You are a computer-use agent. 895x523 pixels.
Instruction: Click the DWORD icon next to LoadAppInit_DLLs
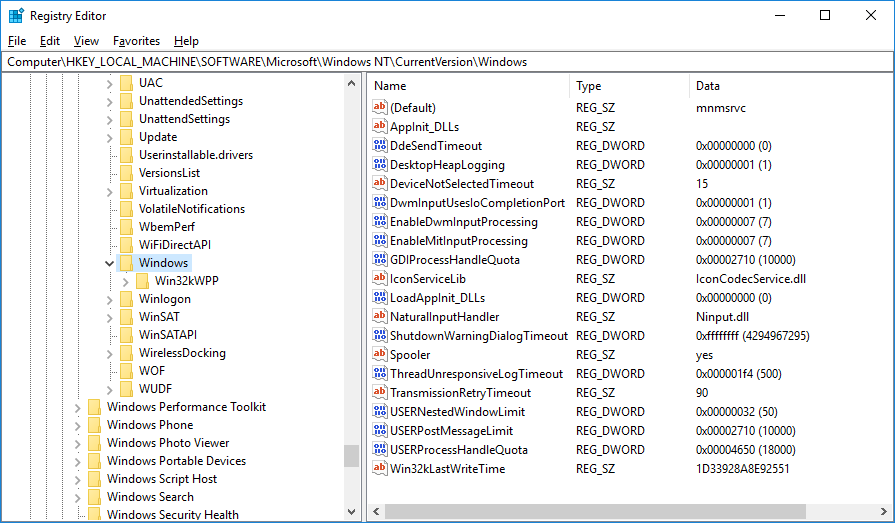coord(380,297)
